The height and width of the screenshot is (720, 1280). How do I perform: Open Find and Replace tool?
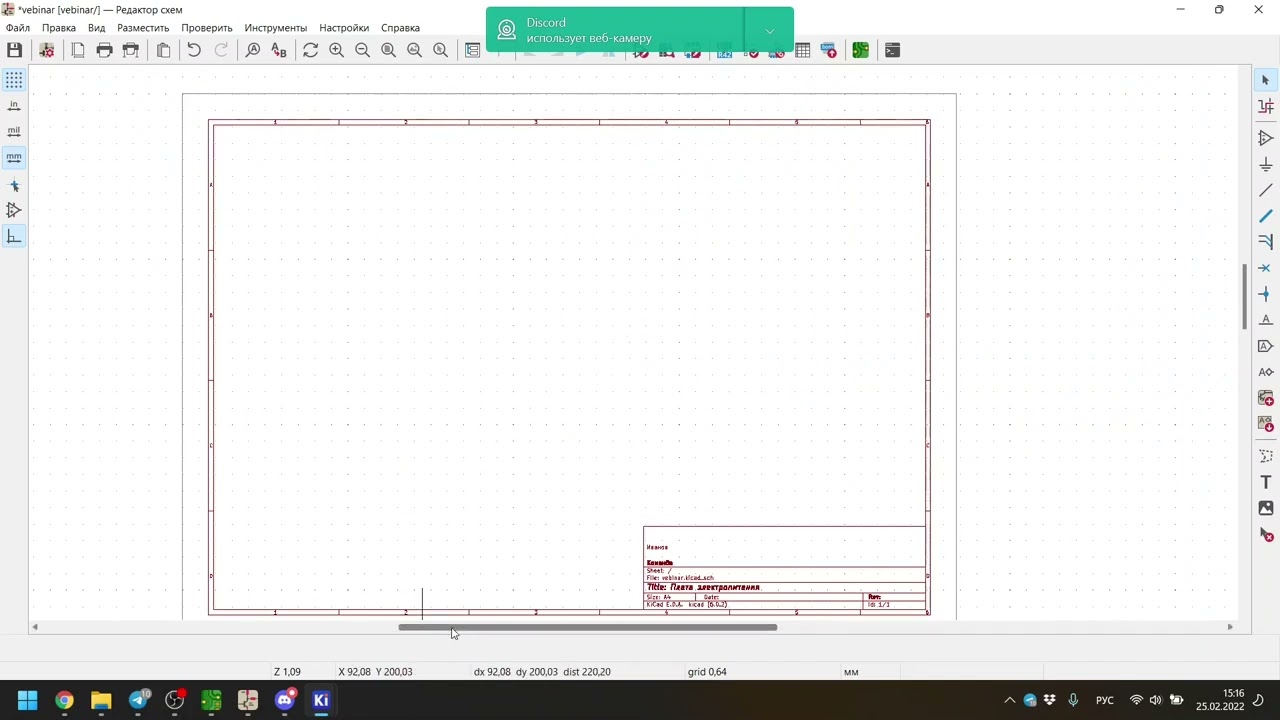279,50
